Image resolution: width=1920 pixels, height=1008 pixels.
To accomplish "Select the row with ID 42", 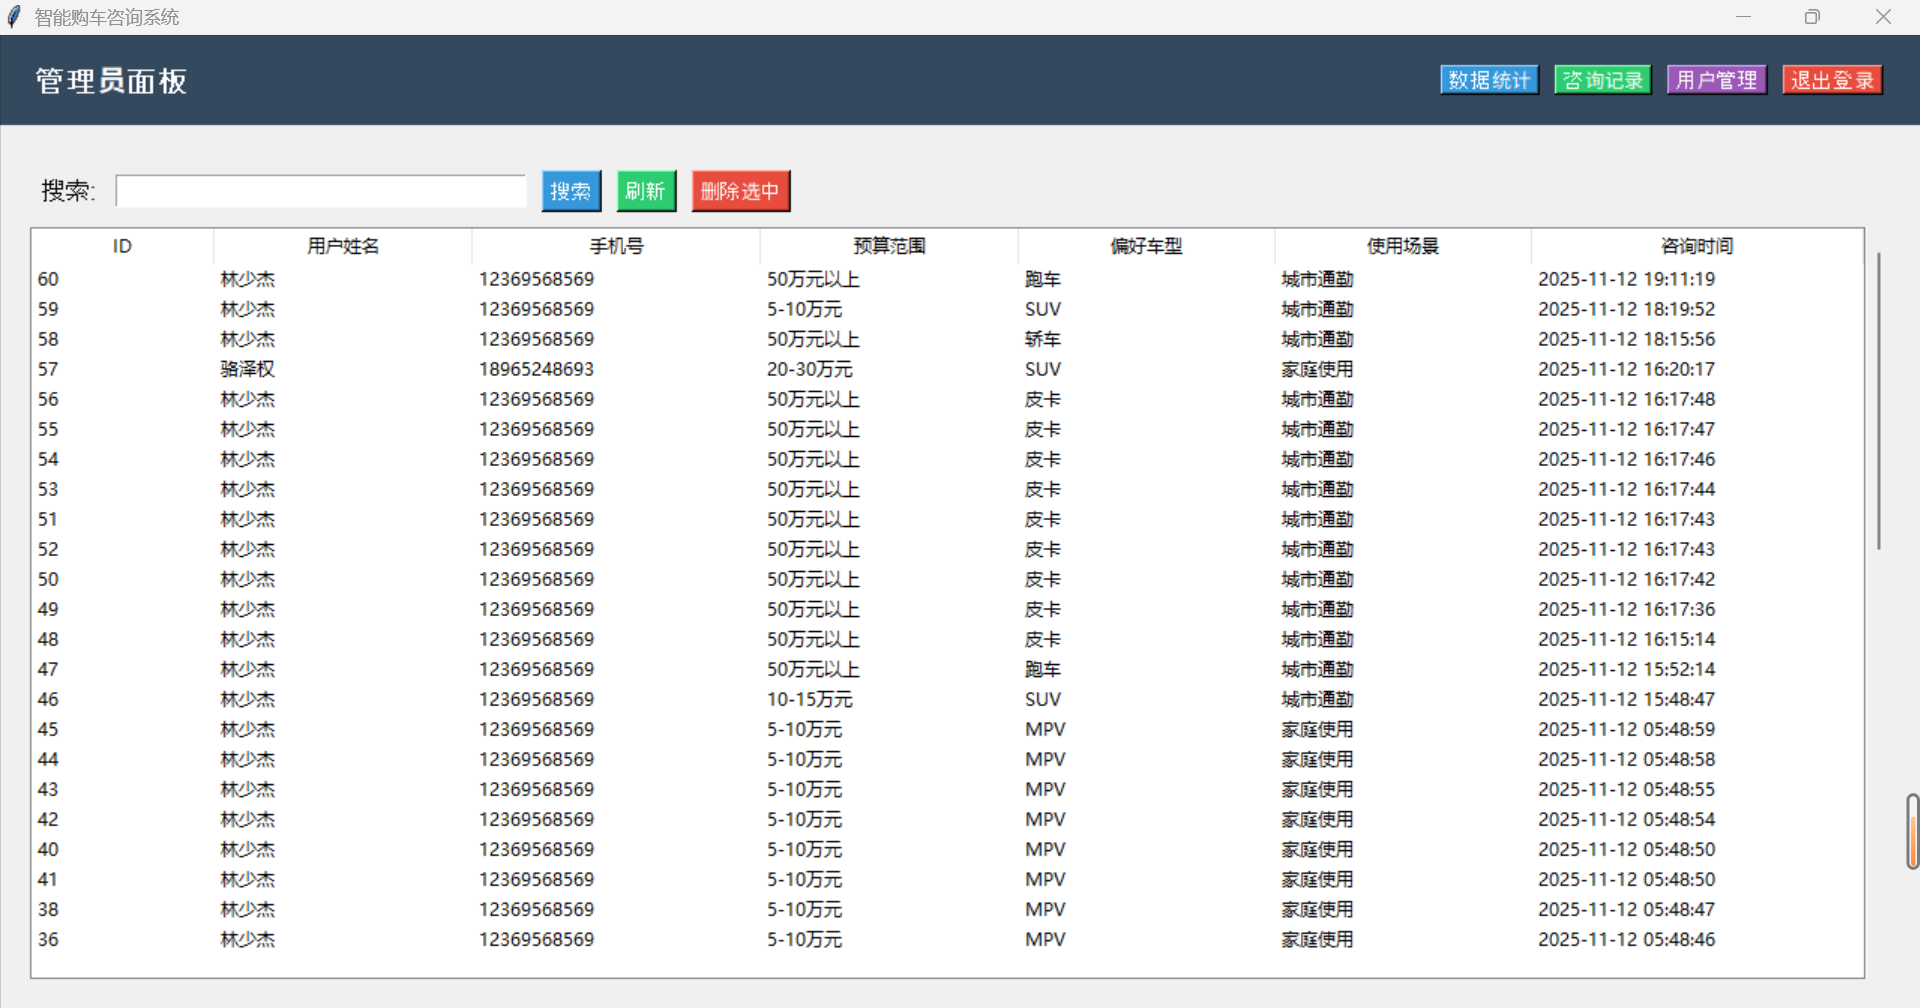I will pyautogui.click(x=947, y=819).
